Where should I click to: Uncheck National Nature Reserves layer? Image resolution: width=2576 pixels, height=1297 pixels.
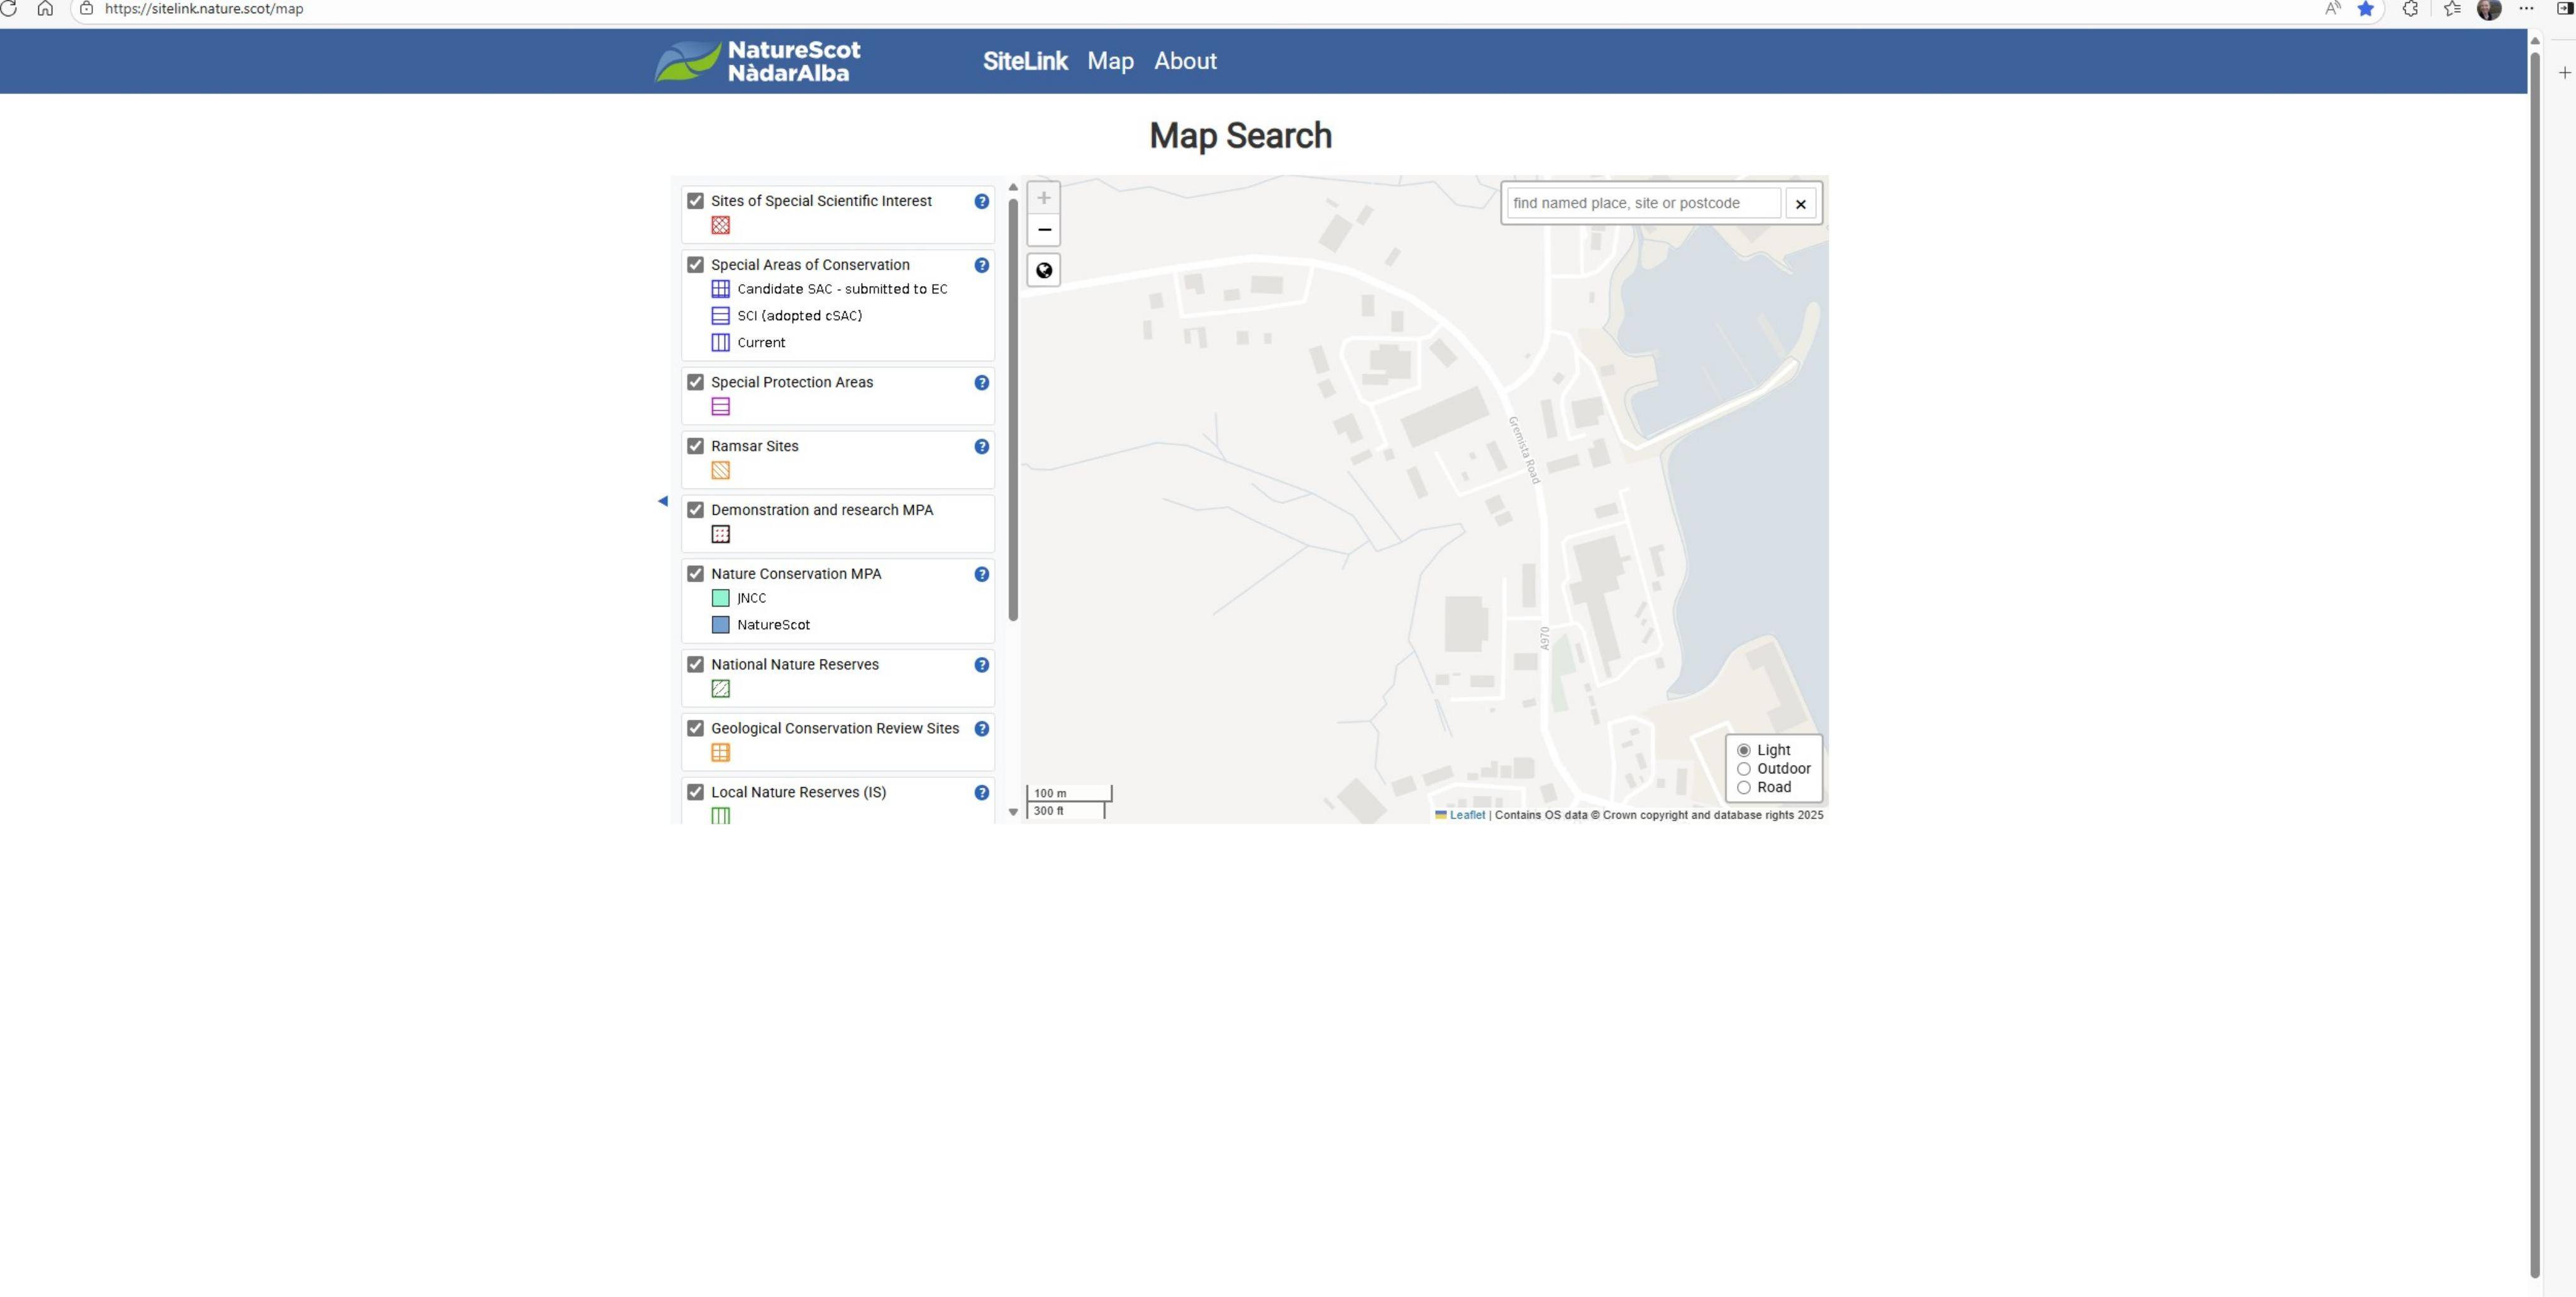pyautogui.click(x=695, y=665)
